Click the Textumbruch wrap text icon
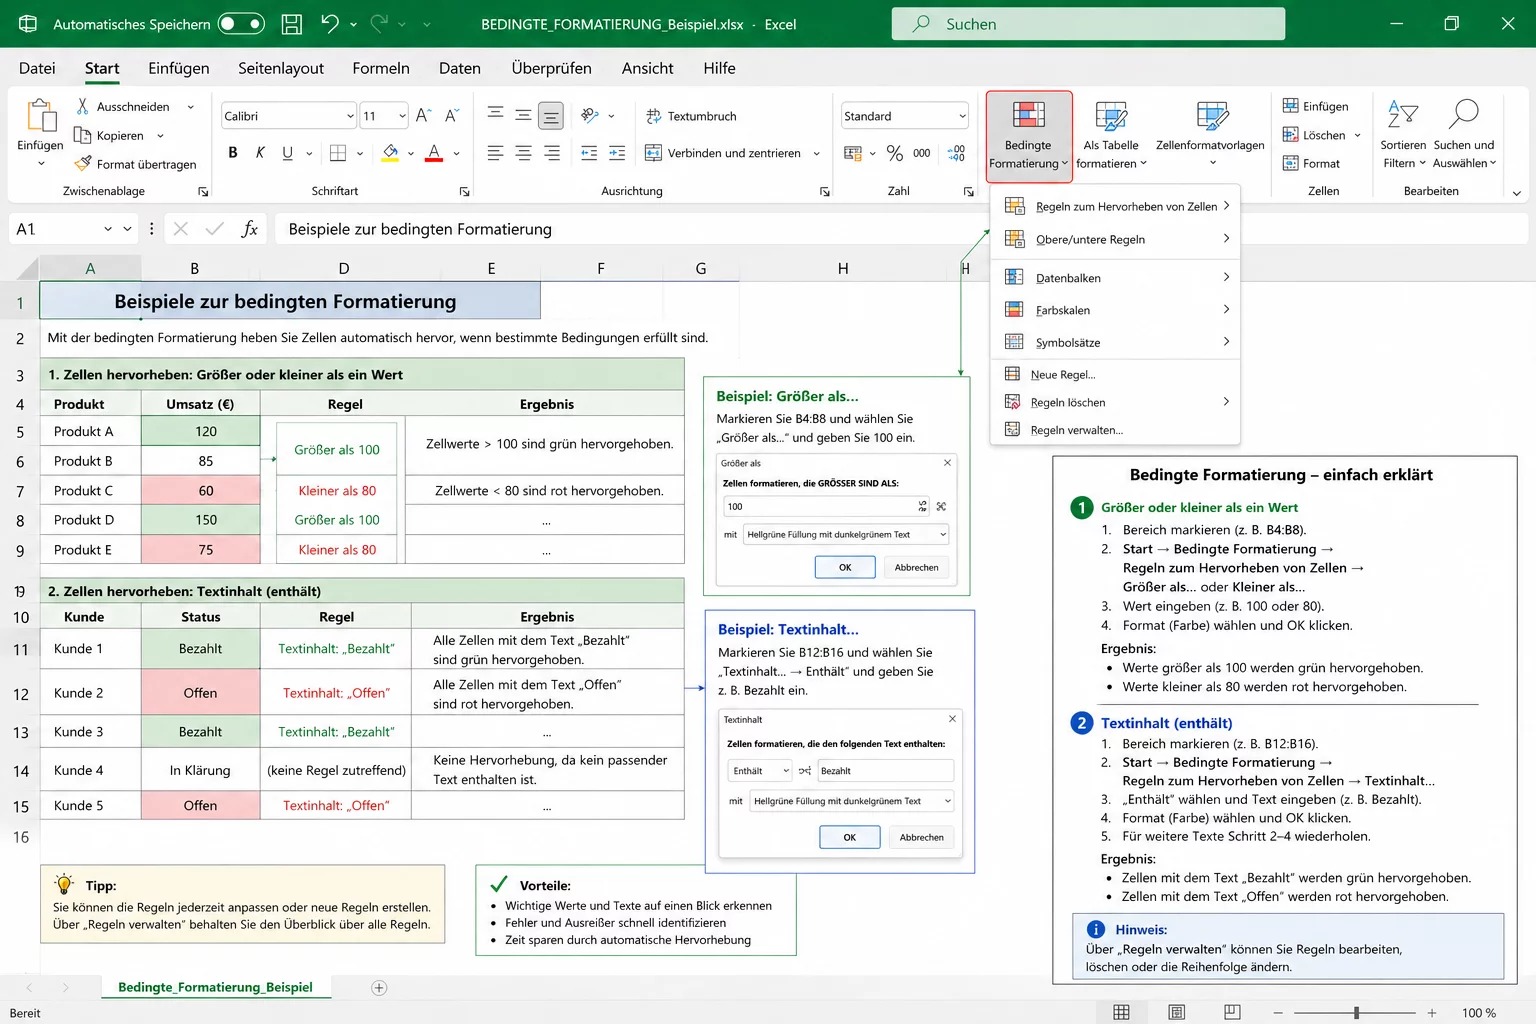Image resolution: width=1536 pixels, height=1024 pixels. pos(654,116)
